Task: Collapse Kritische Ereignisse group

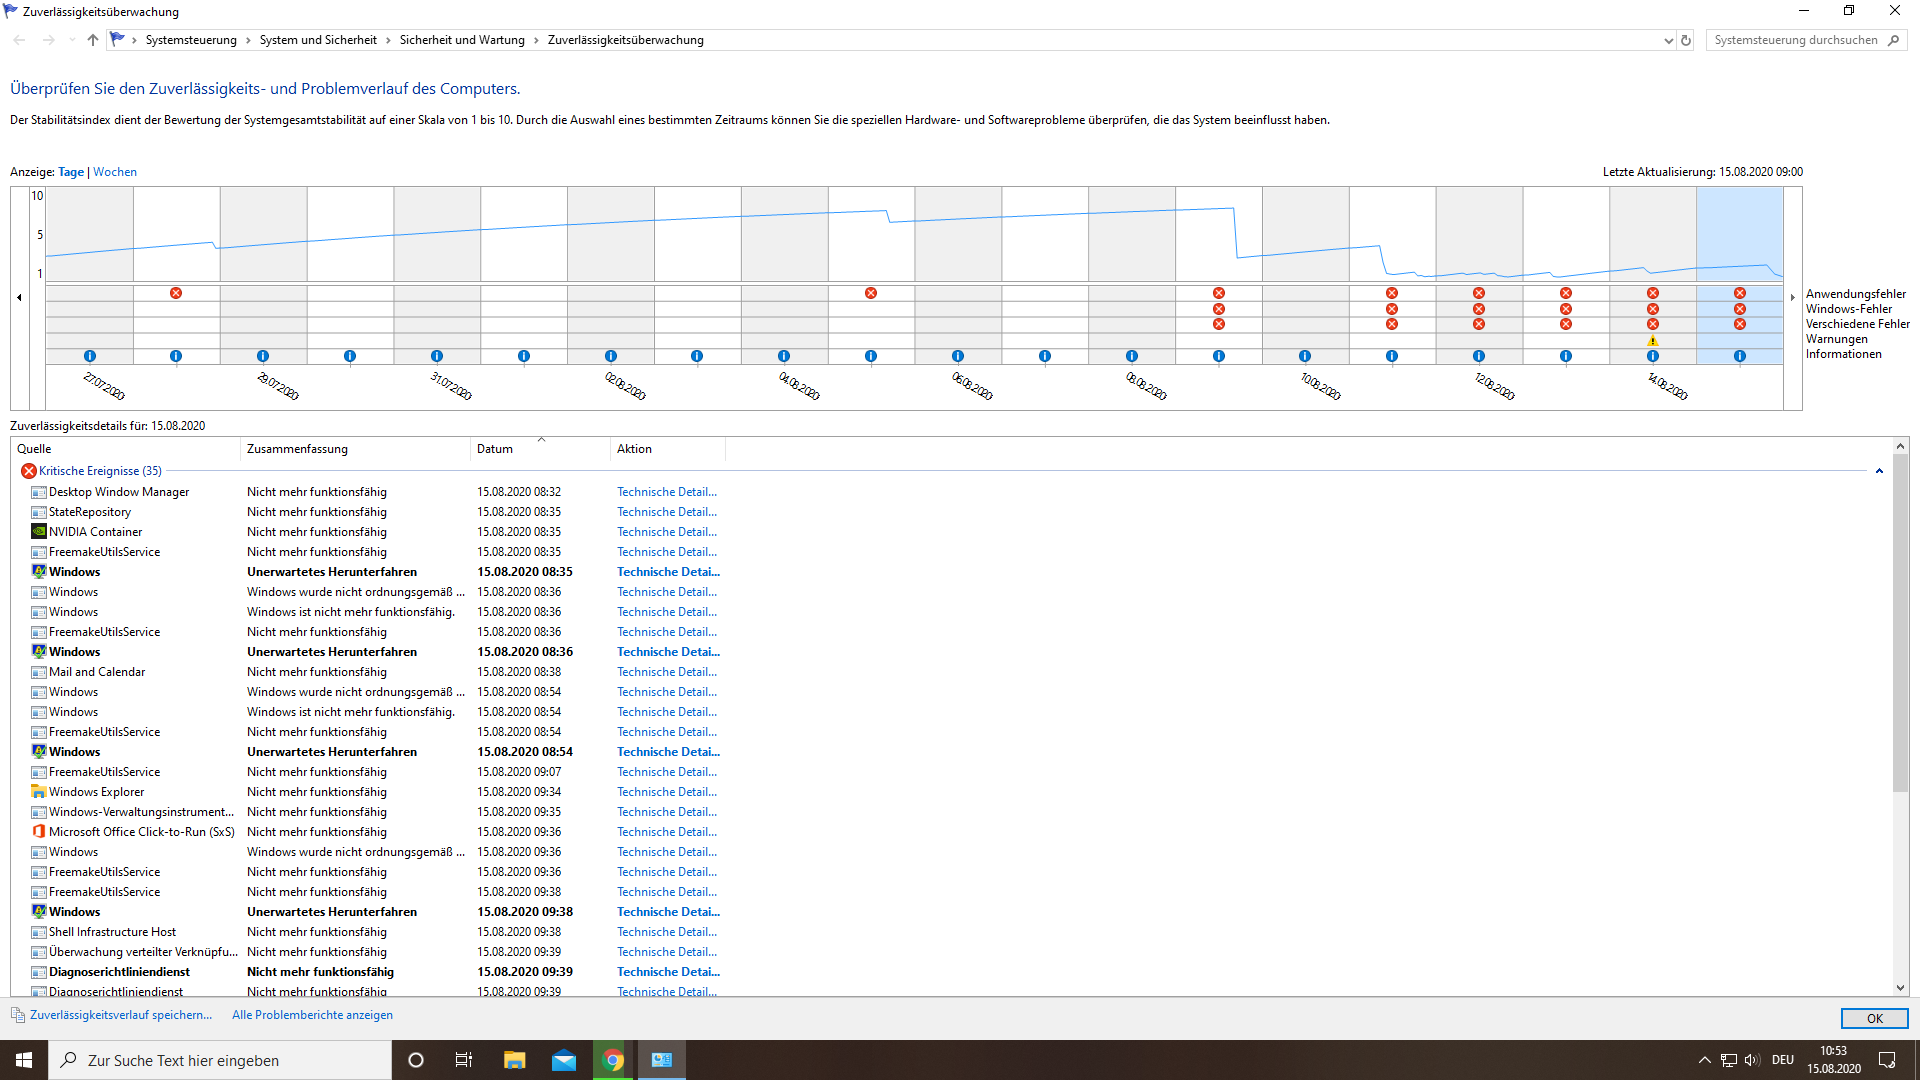Action: (x=1879, y=471)
